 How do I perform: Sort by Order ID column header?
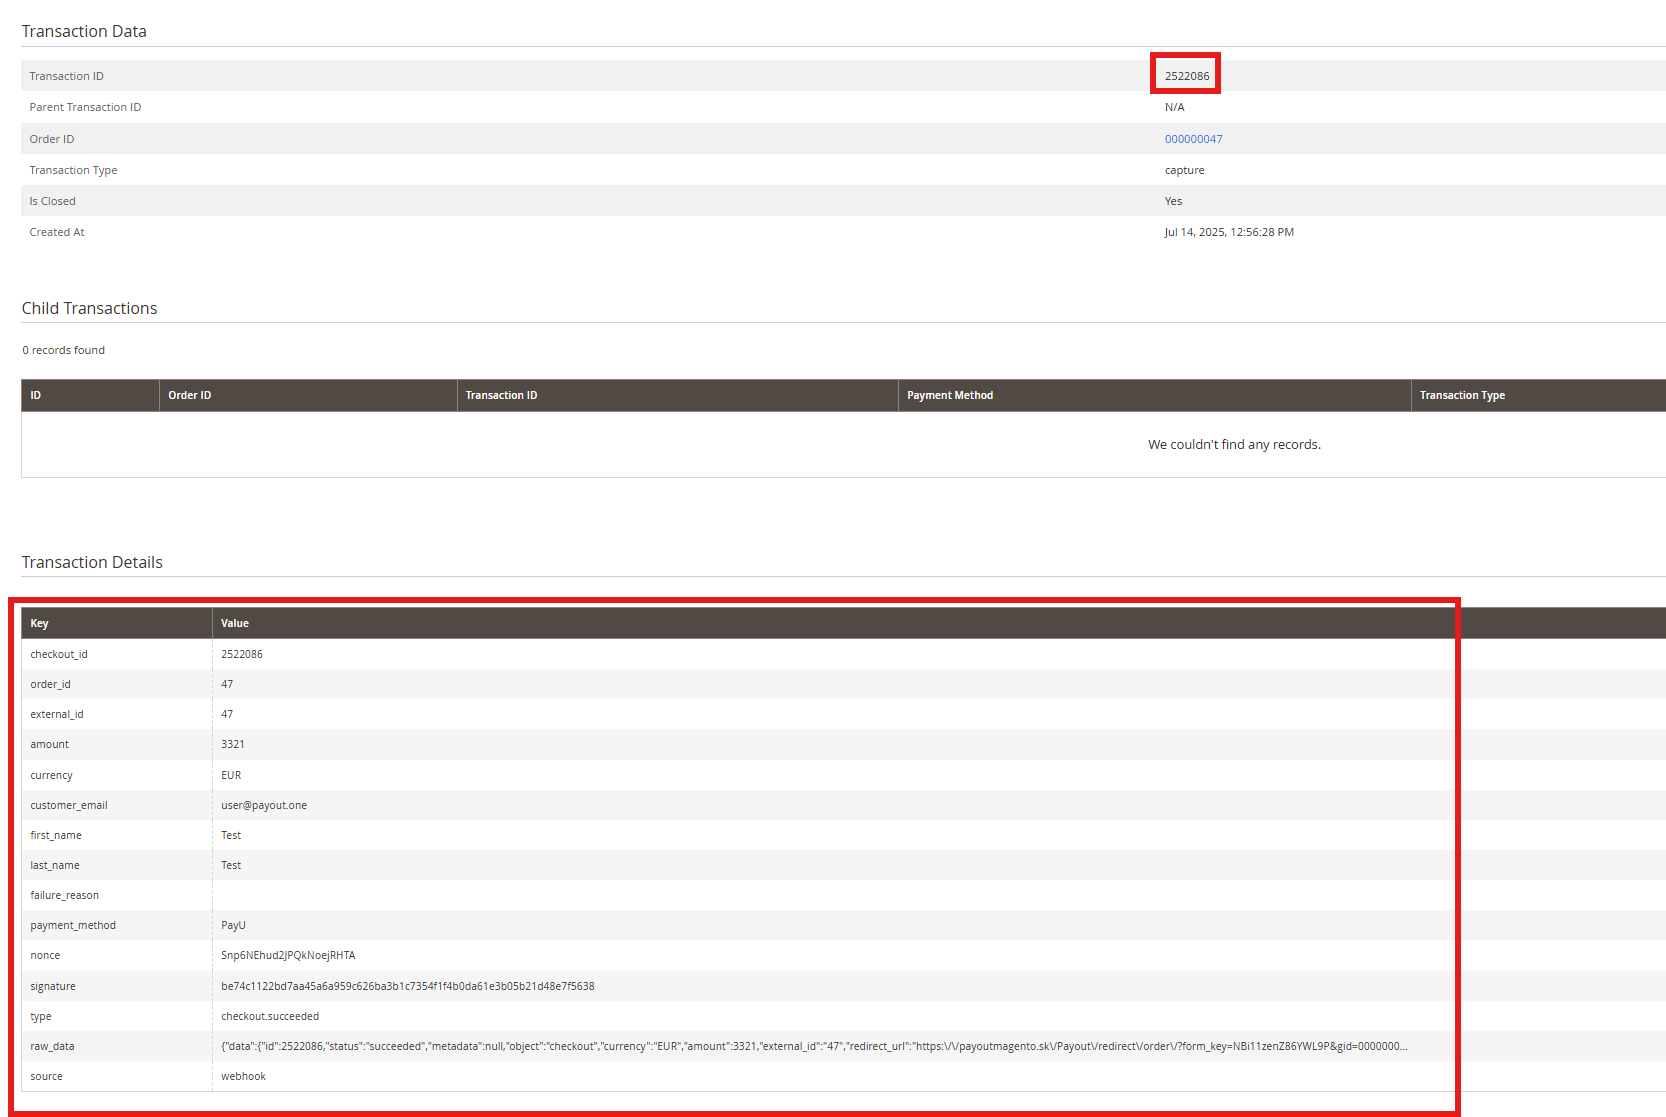tap(190, 395)
